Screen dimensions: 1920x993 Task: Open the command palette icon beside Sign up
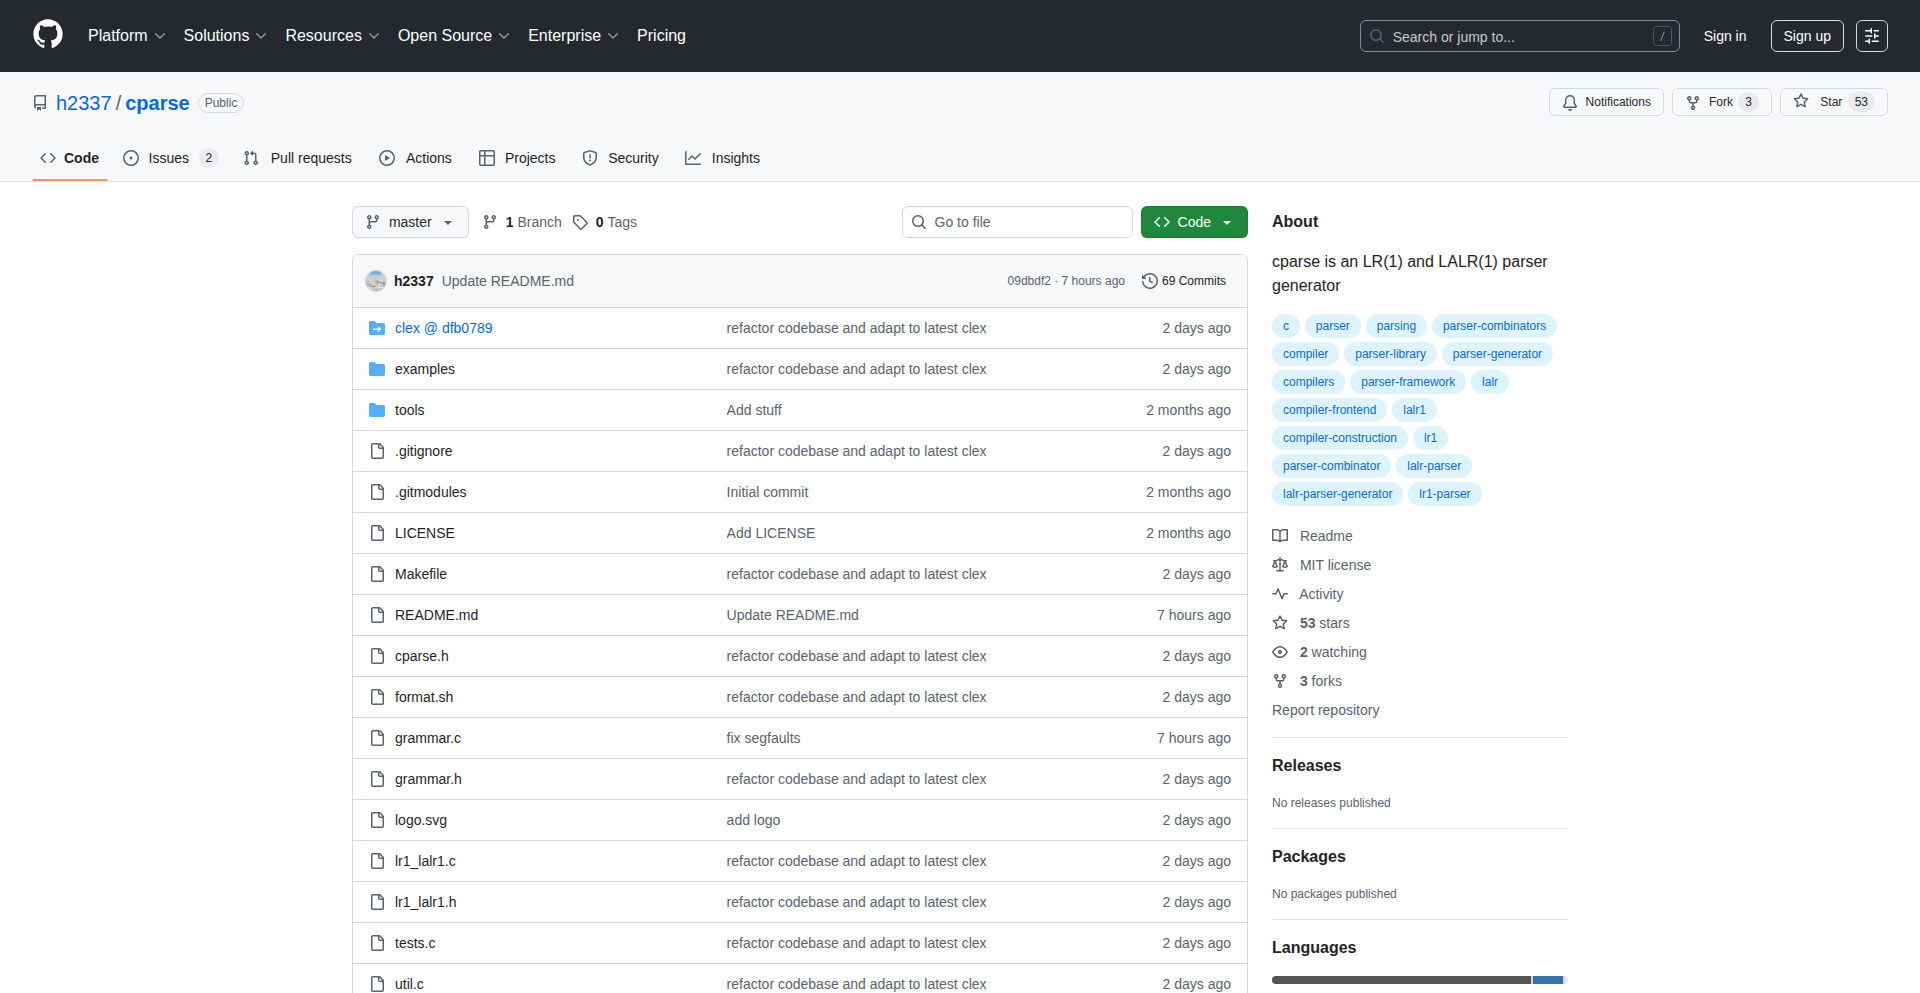pyautogui.click(x=1872, y=36)
